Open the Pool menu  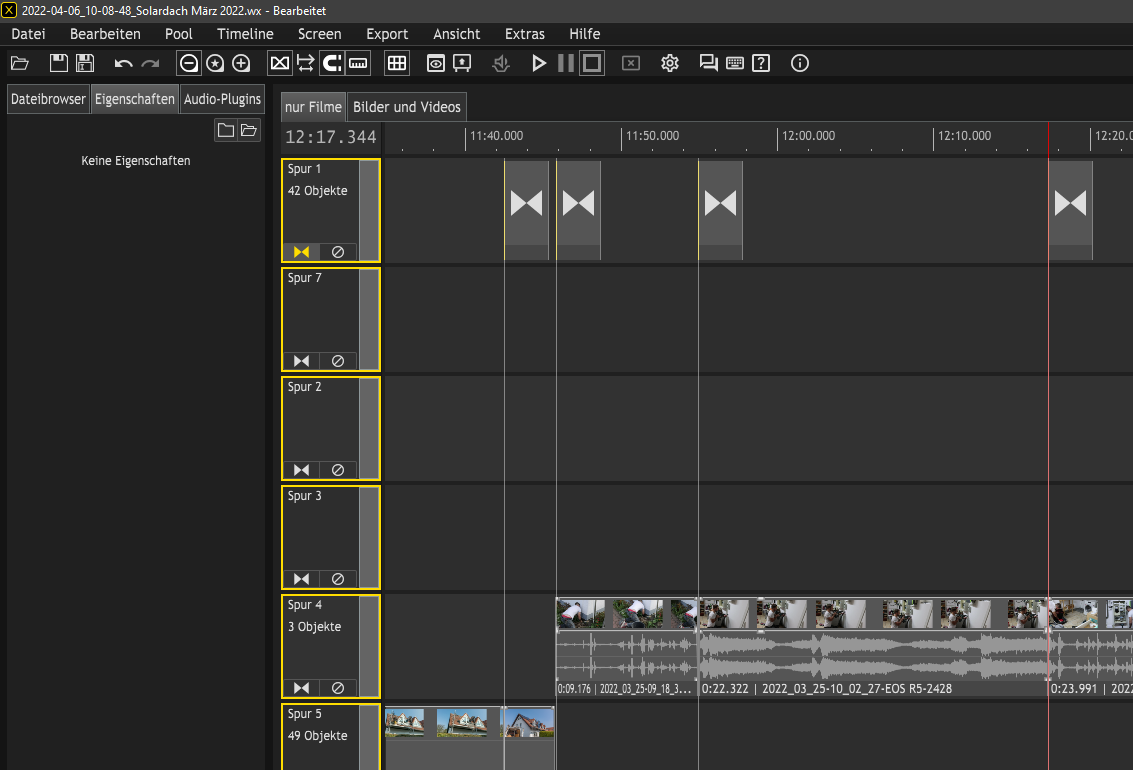click(178, 34)
